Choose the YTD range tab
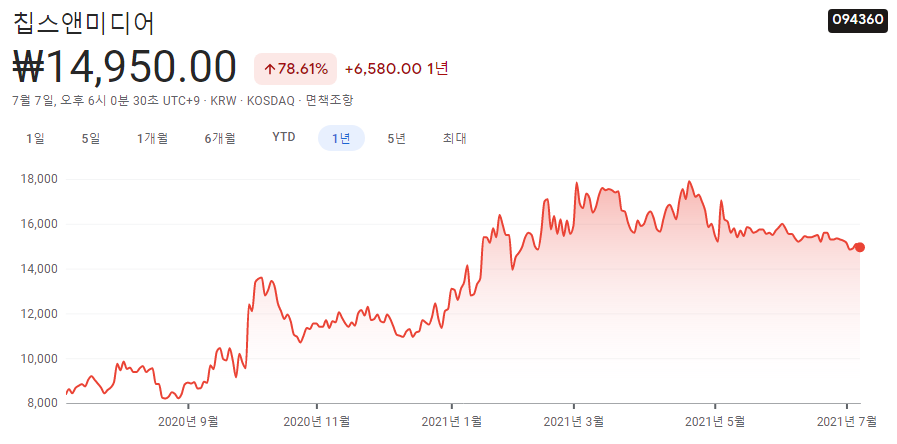The height and width of the screenshot is (444, 897). tap(284, 137)
